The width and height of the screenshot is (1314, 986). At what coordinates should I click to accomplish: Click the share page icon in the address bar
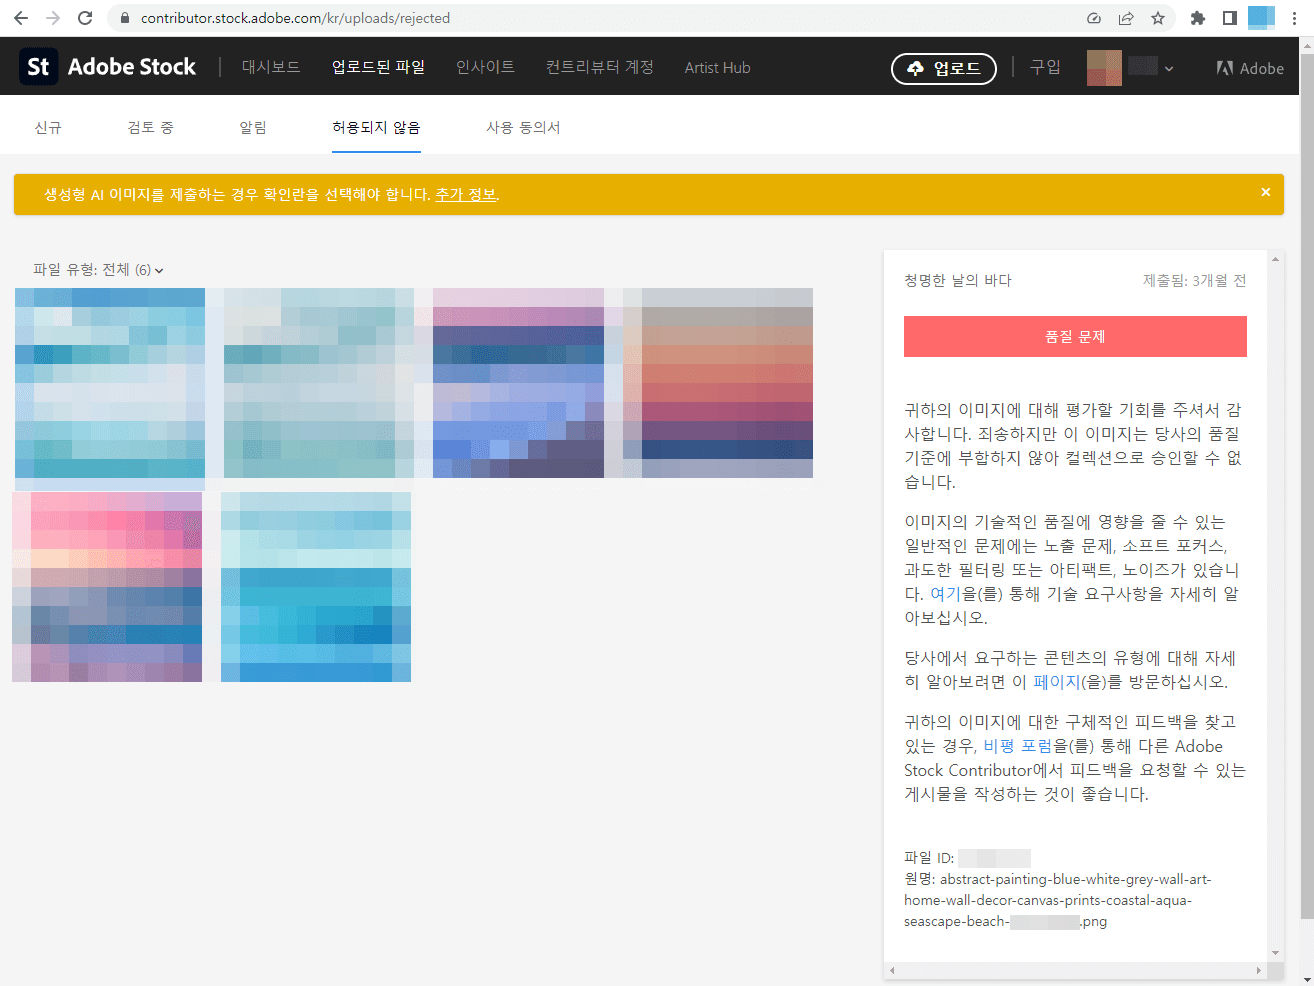click(x=1126, y=18)
